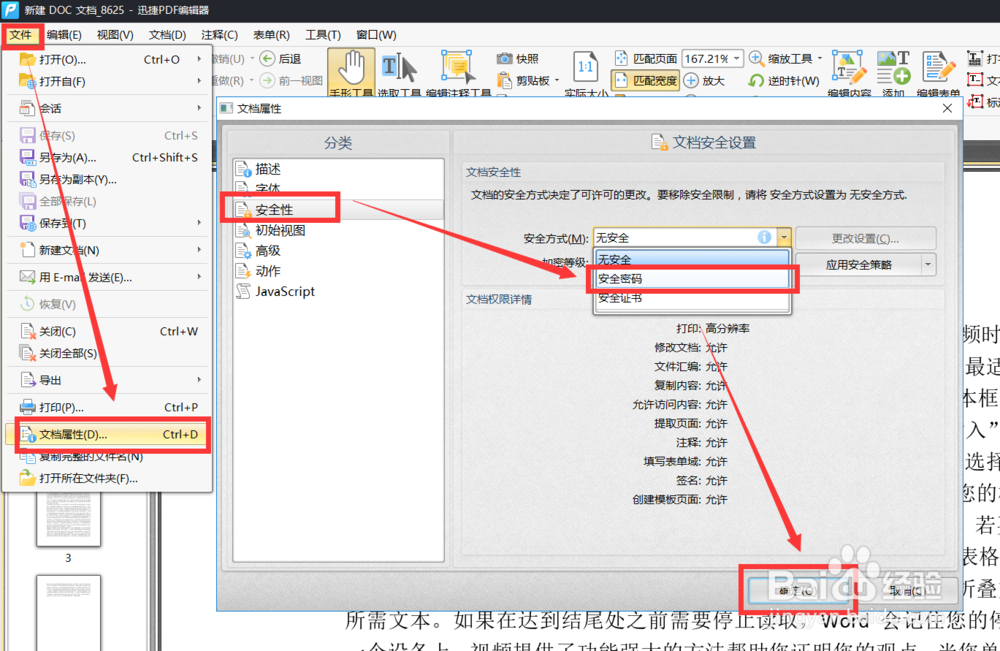Click the Back (后退) arrow icon

coord(267,59)
